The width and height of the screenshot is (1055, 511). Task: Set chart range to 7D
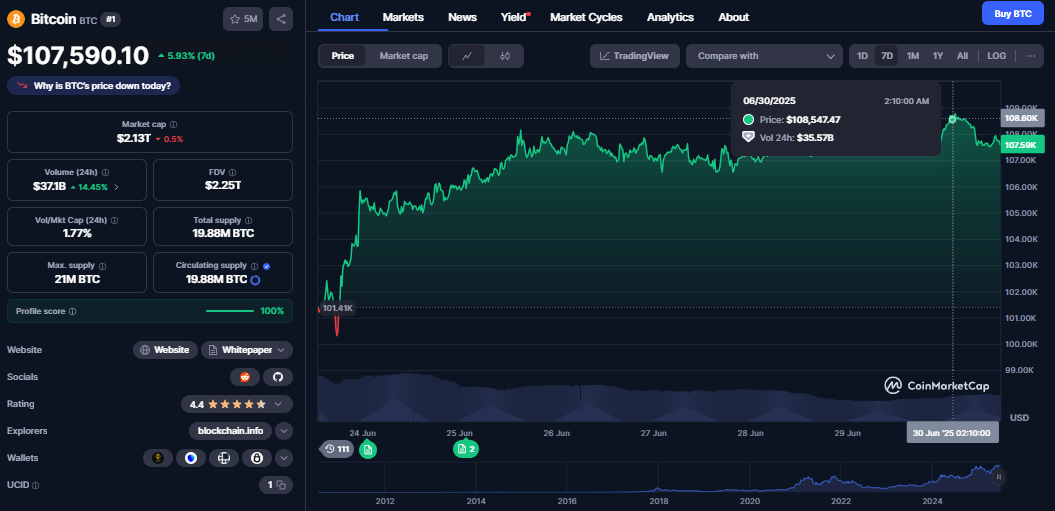point(887,56)
